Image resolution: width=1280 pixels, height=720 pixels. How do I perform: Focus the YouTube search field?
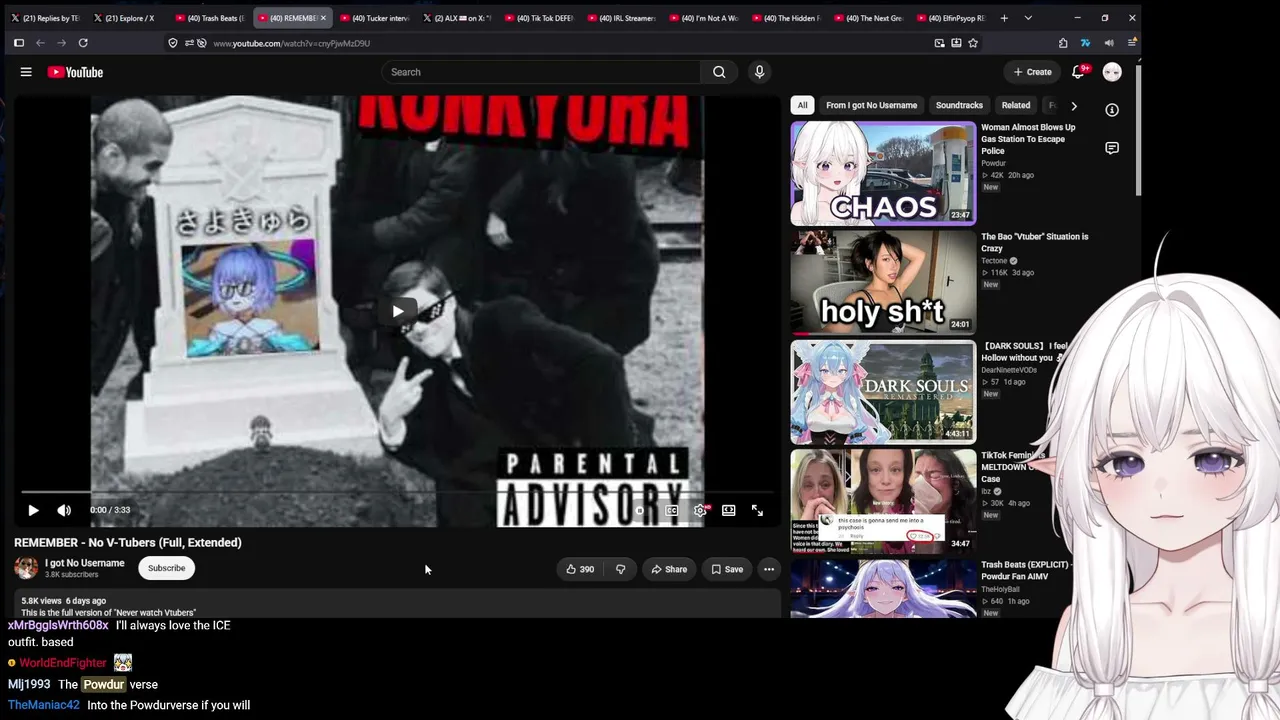point(541,72)
